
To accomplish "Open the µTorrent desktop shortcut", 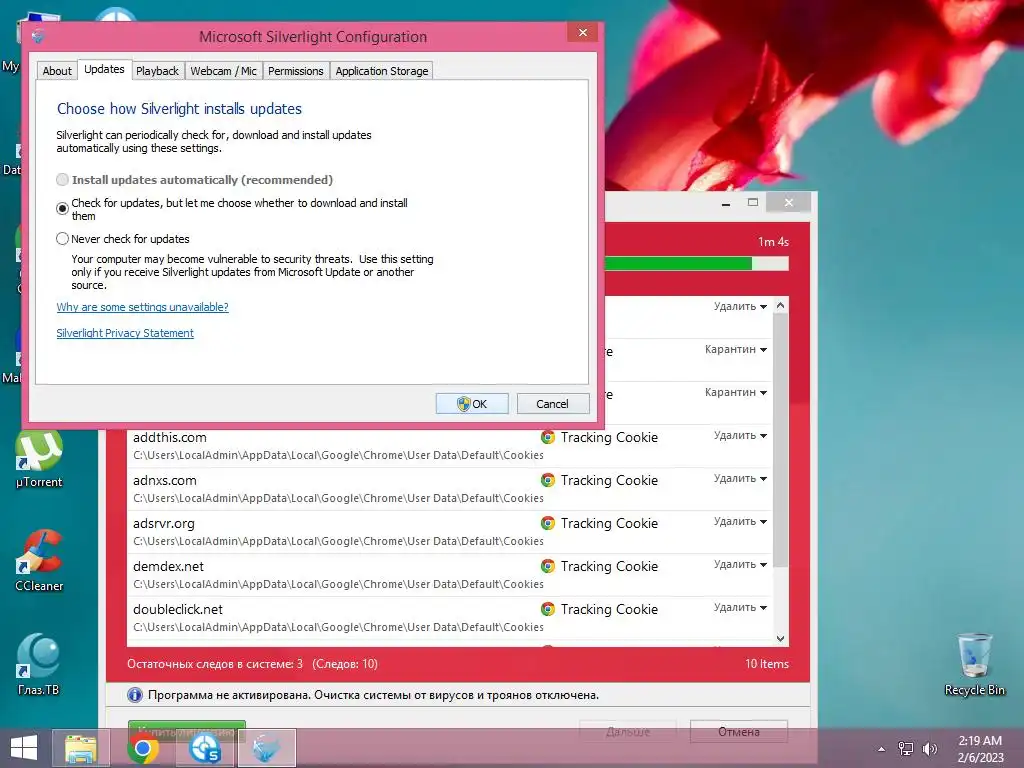I will 39,458.
